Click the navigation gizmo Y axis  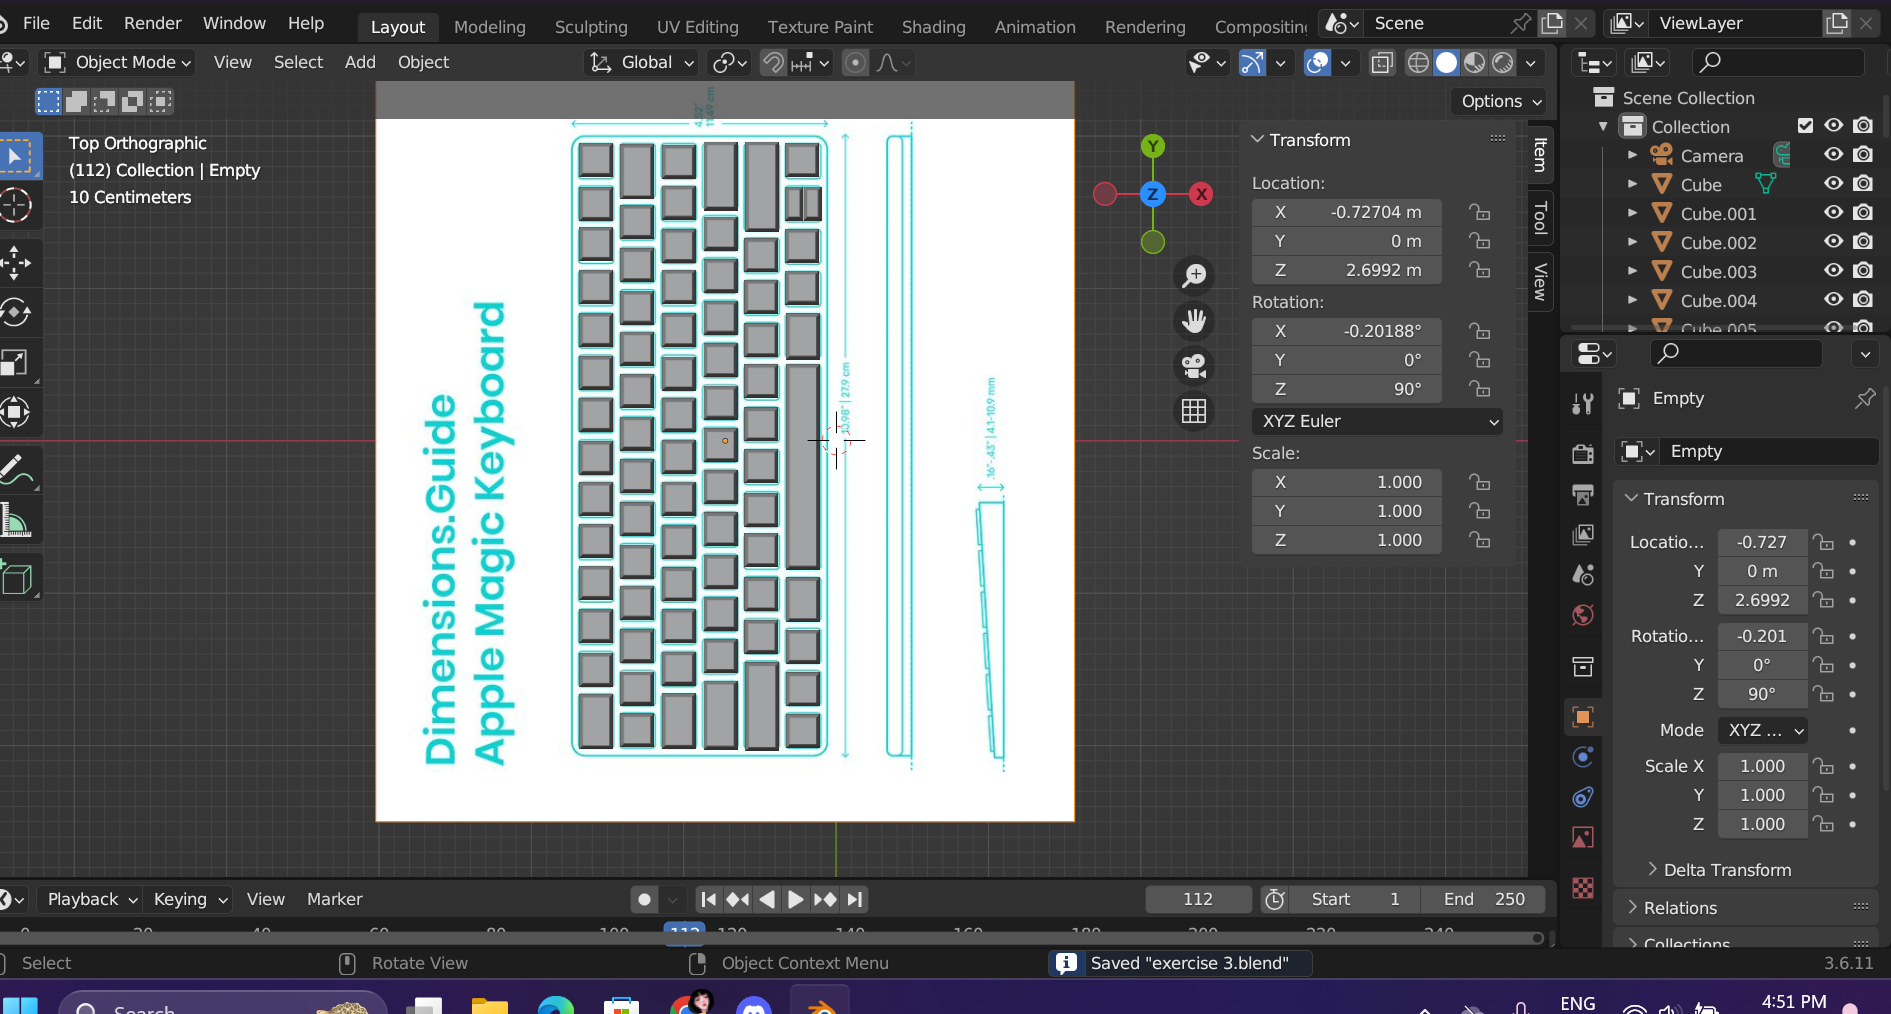[1153, 146]
